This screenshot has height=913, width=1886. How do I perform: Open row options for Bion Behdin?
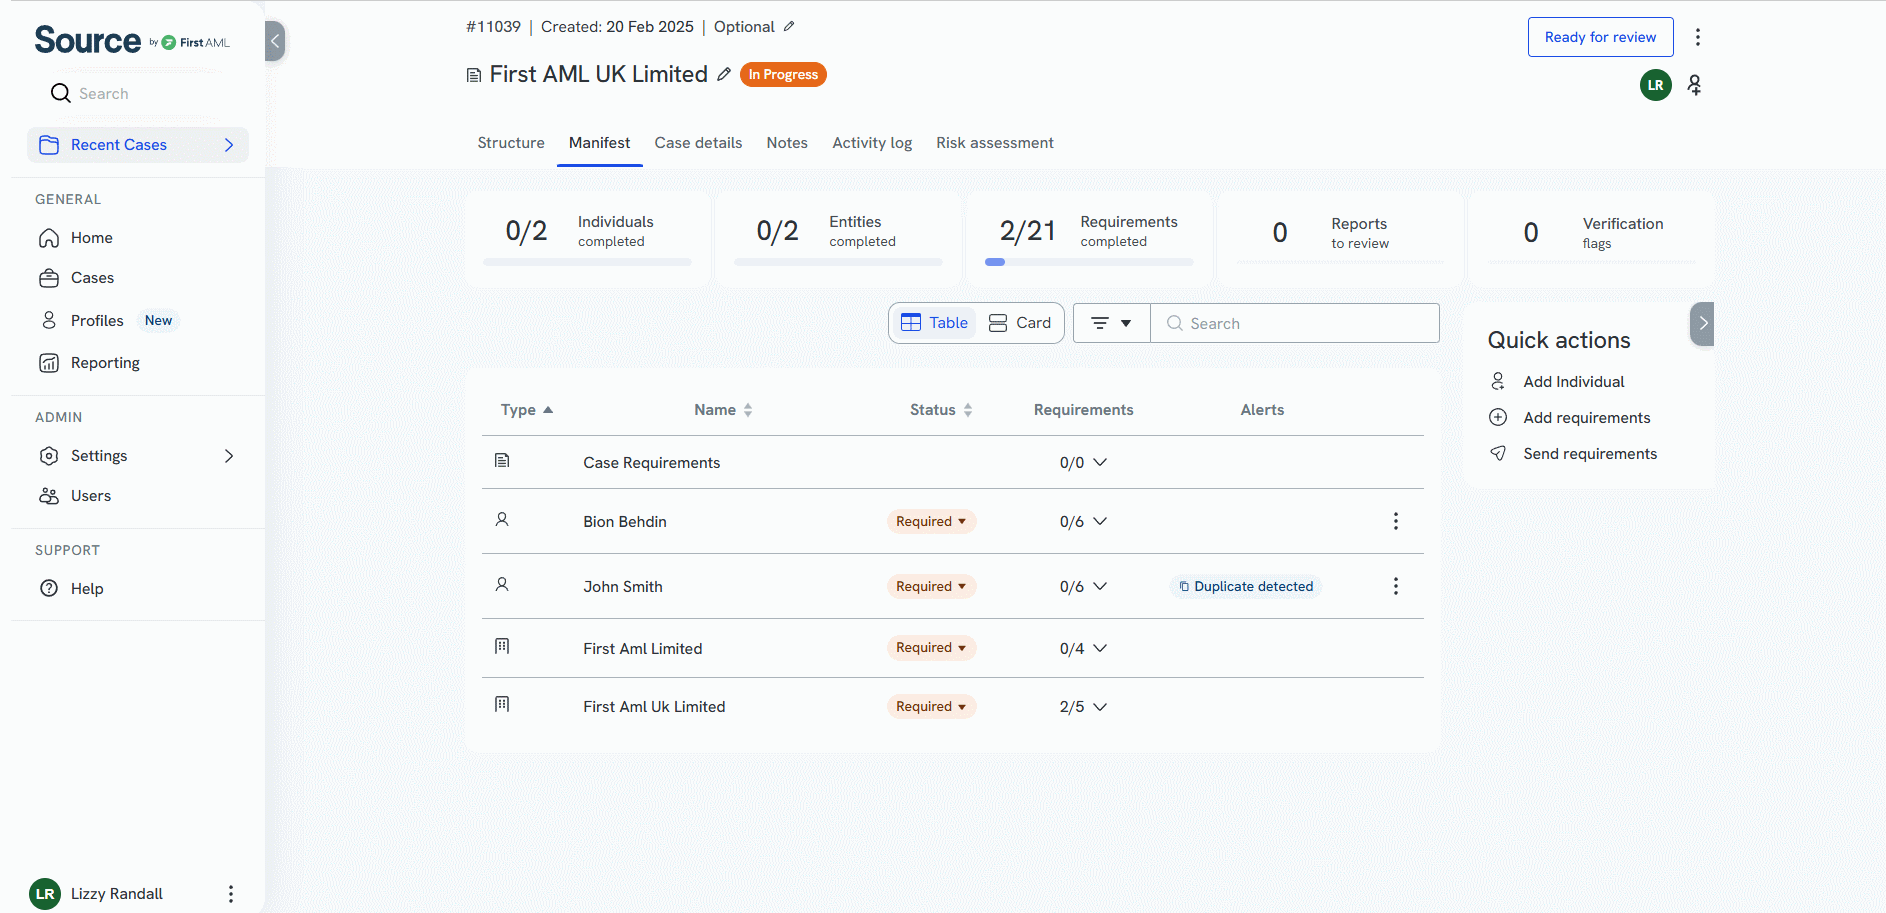(x=1396, y=521)
